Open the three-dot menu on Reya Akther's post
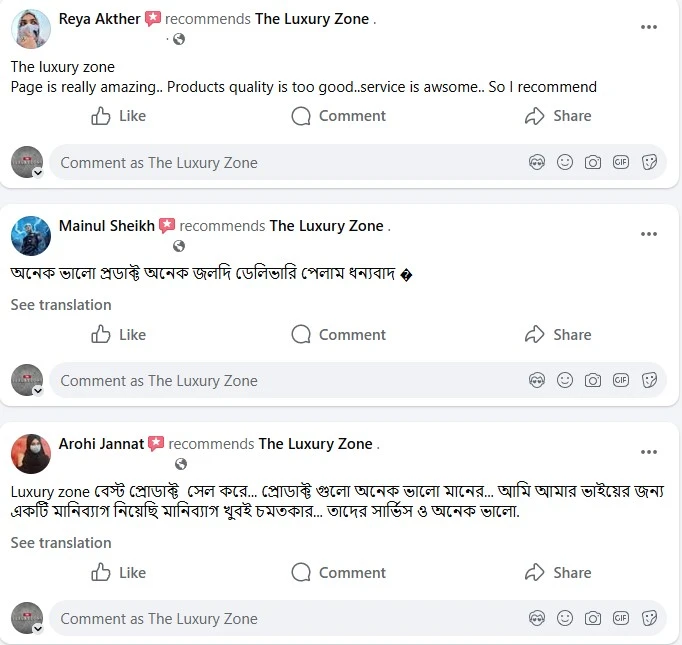 (649, 26)
